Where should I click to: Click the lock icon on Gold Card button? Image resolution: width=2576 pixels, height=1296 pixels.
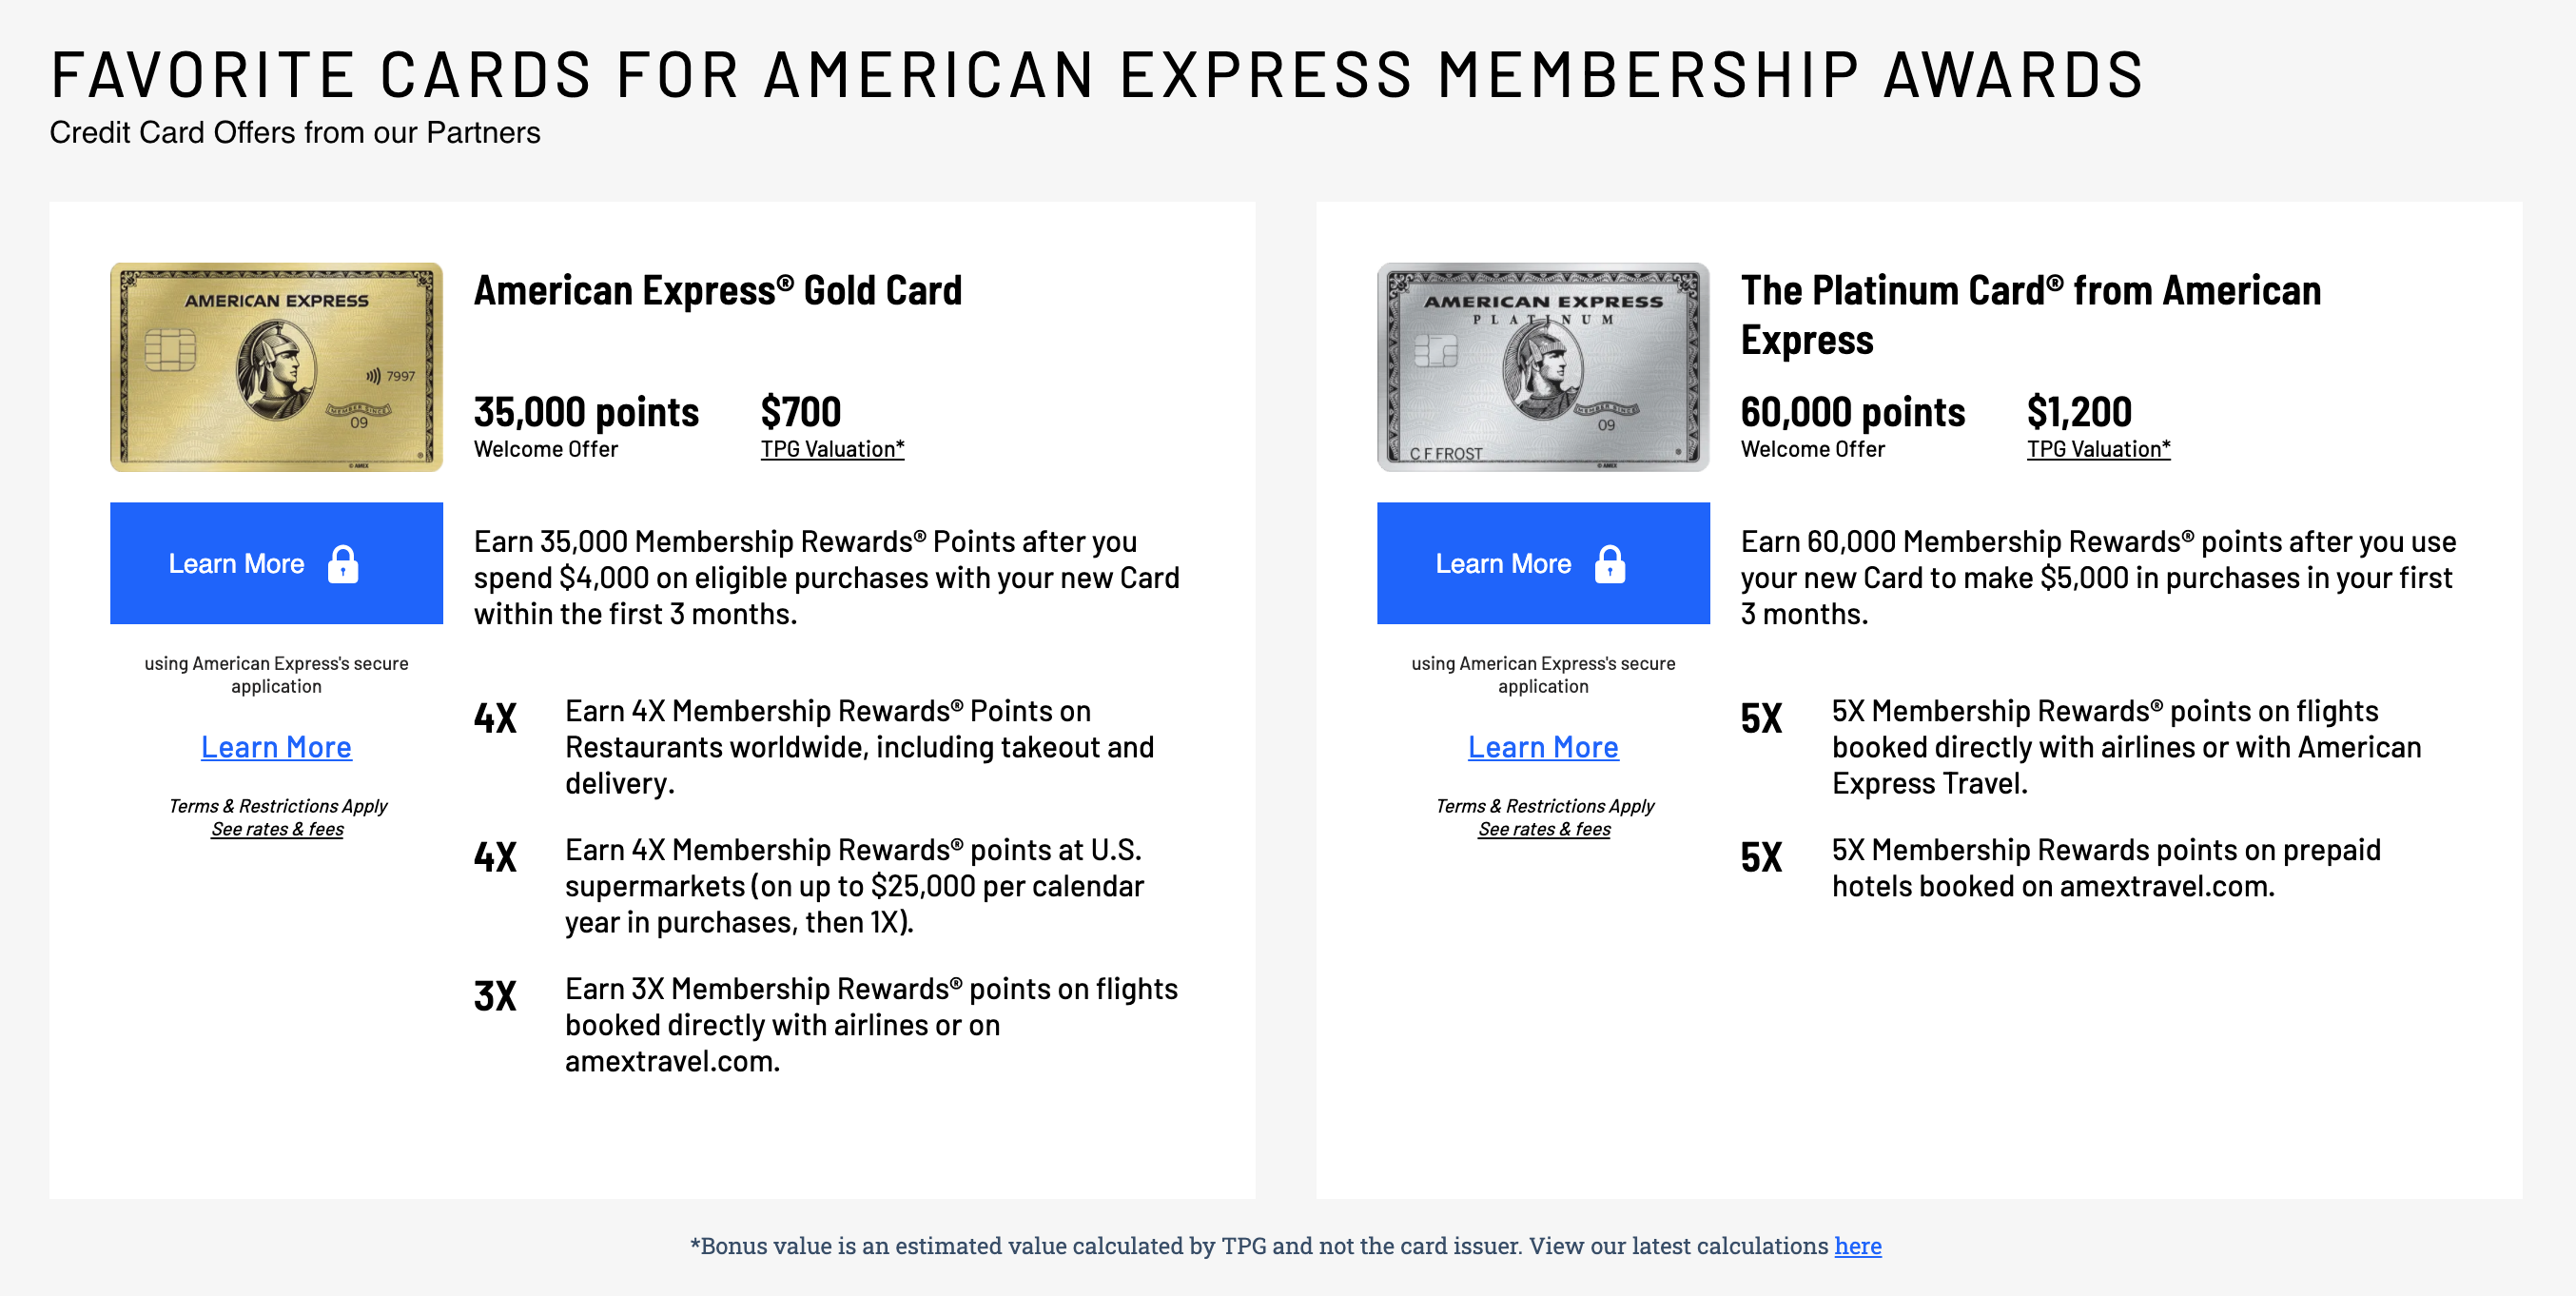(x=343, y=564)
